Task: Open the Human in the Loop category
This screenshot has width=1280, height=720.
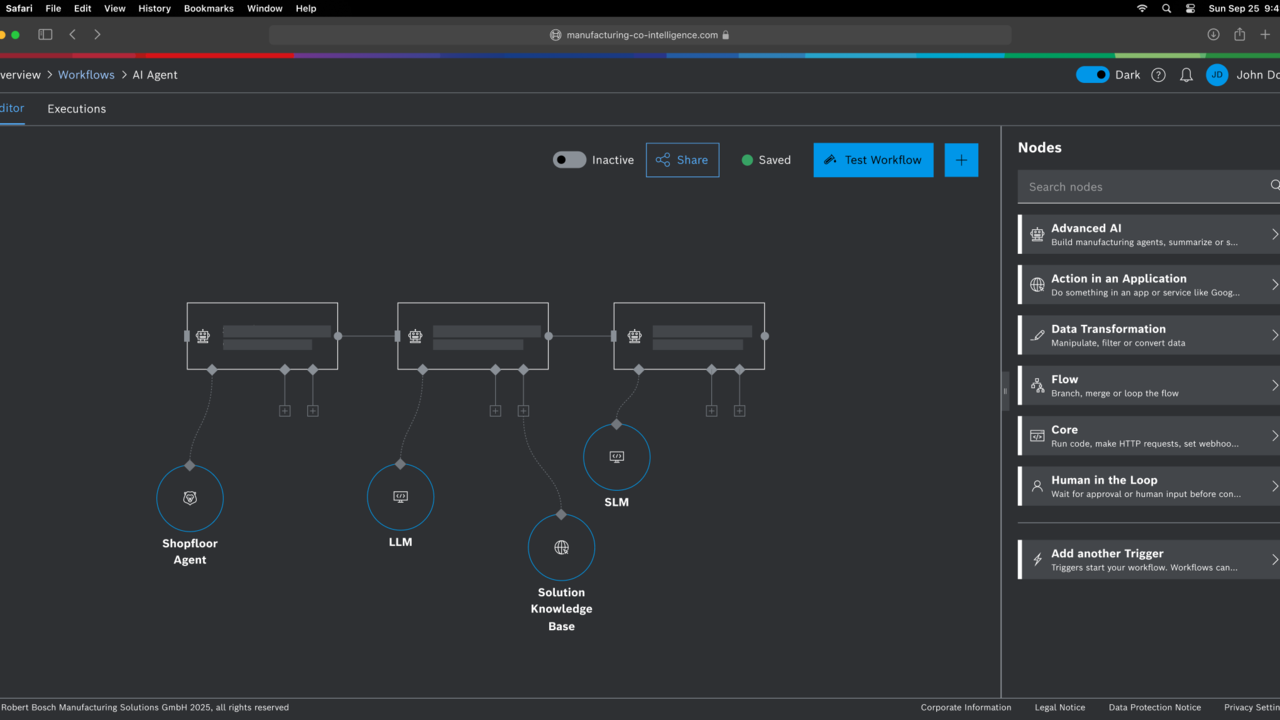Action: 1148,486
